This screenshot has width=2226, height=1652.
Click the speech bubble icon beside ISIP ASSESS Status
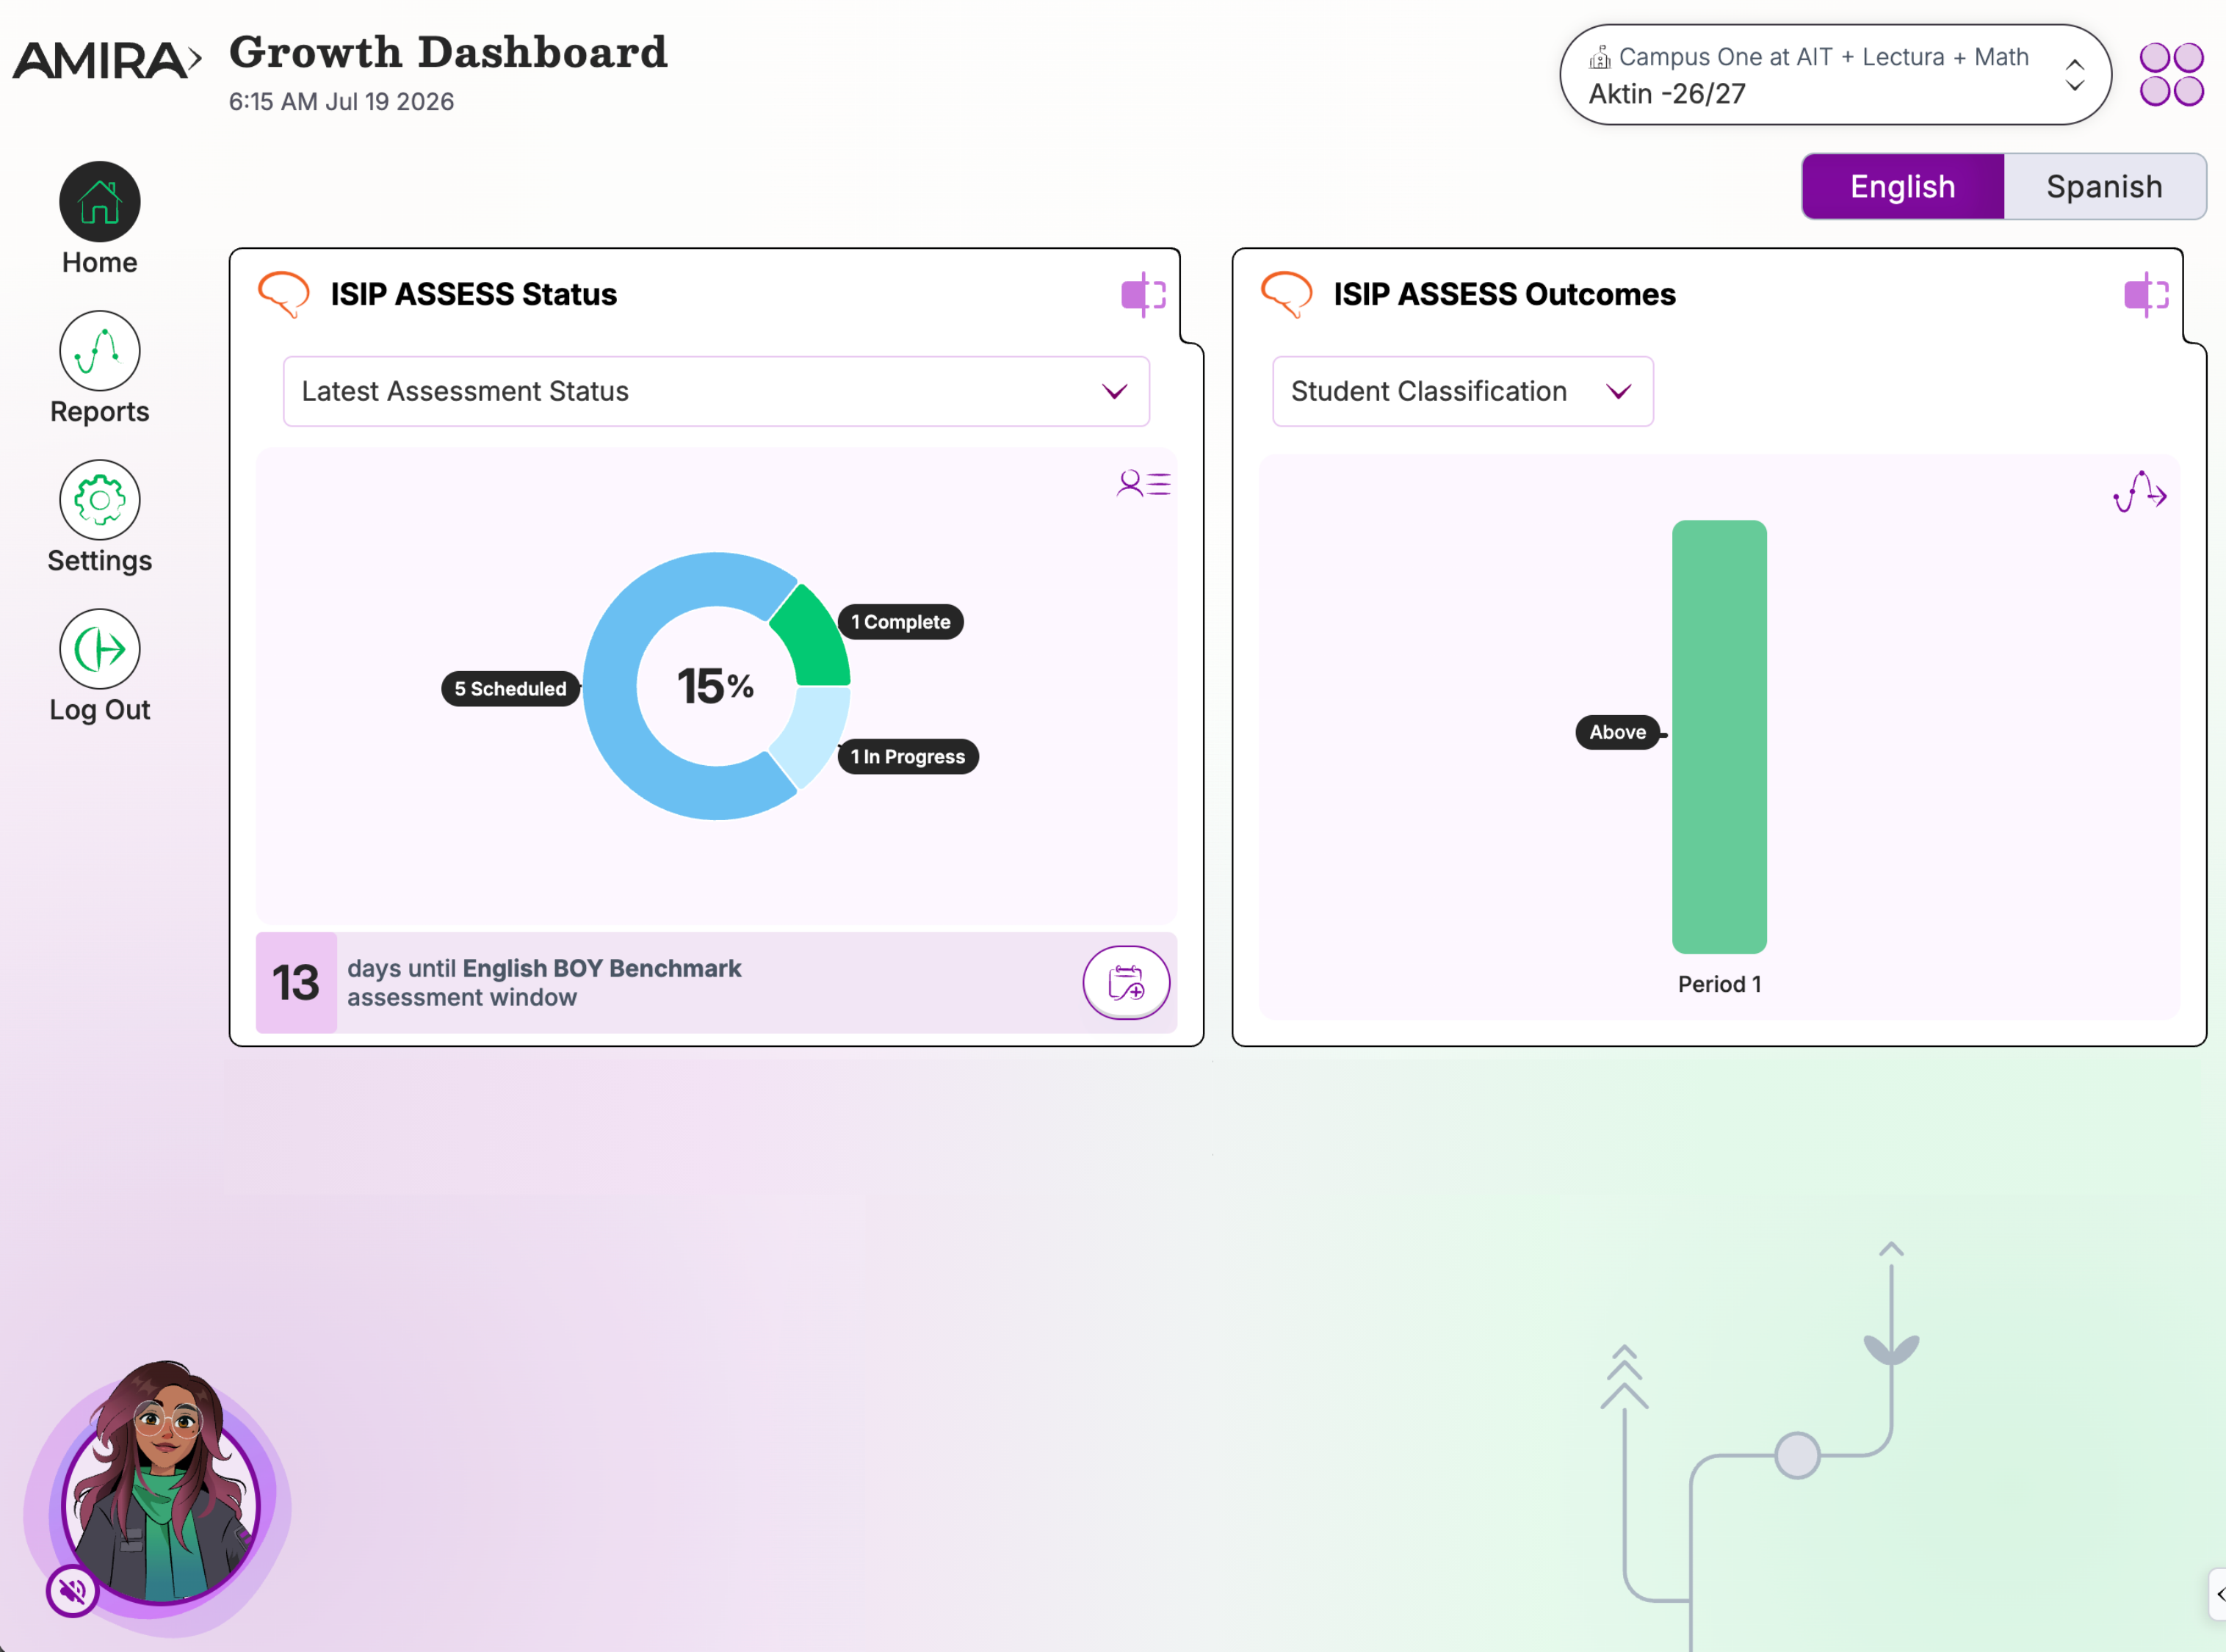pos(284,295)
